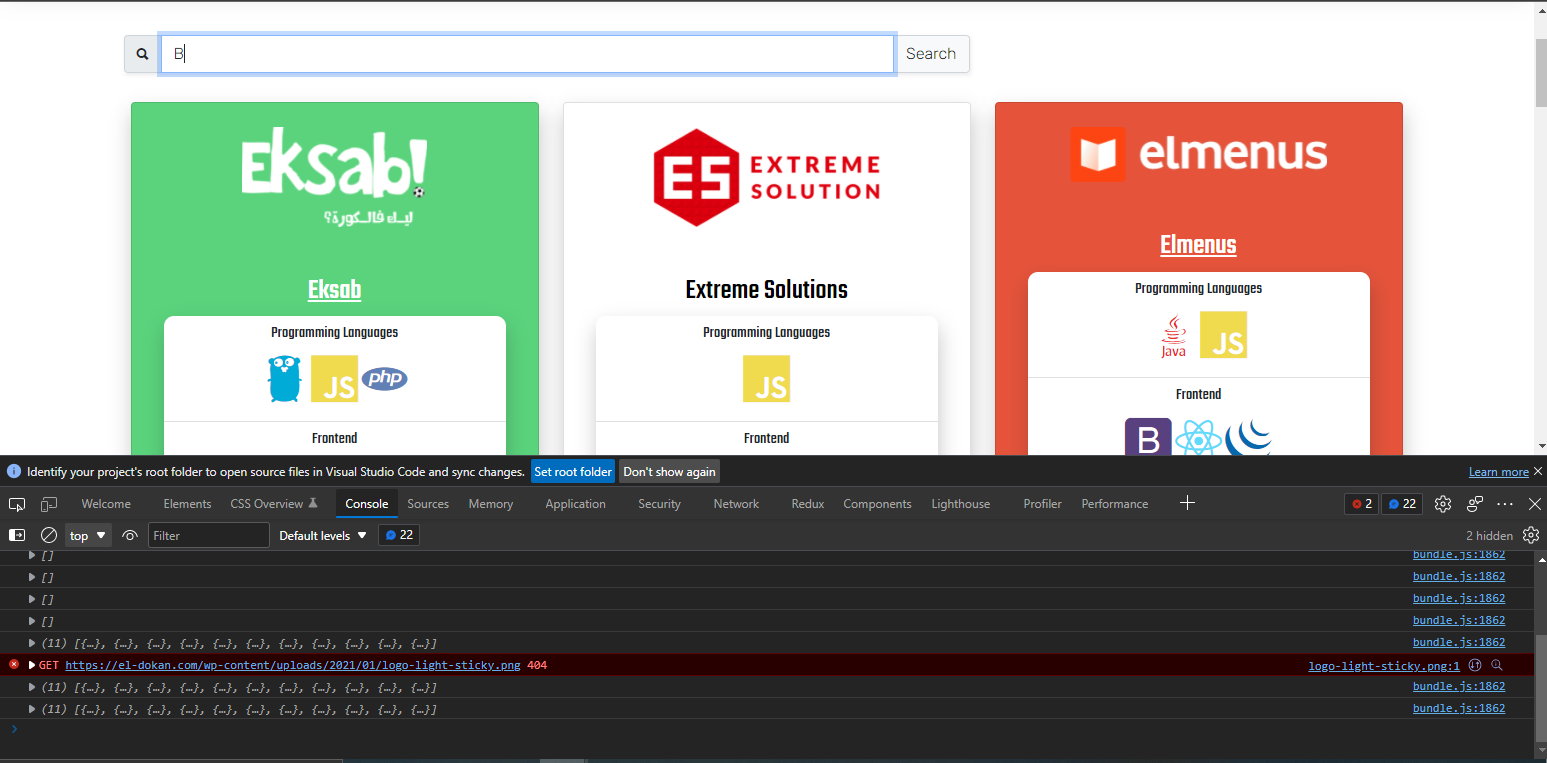
Task: Click the 22 issues counter beside the errors counter
Action: 1402,504
